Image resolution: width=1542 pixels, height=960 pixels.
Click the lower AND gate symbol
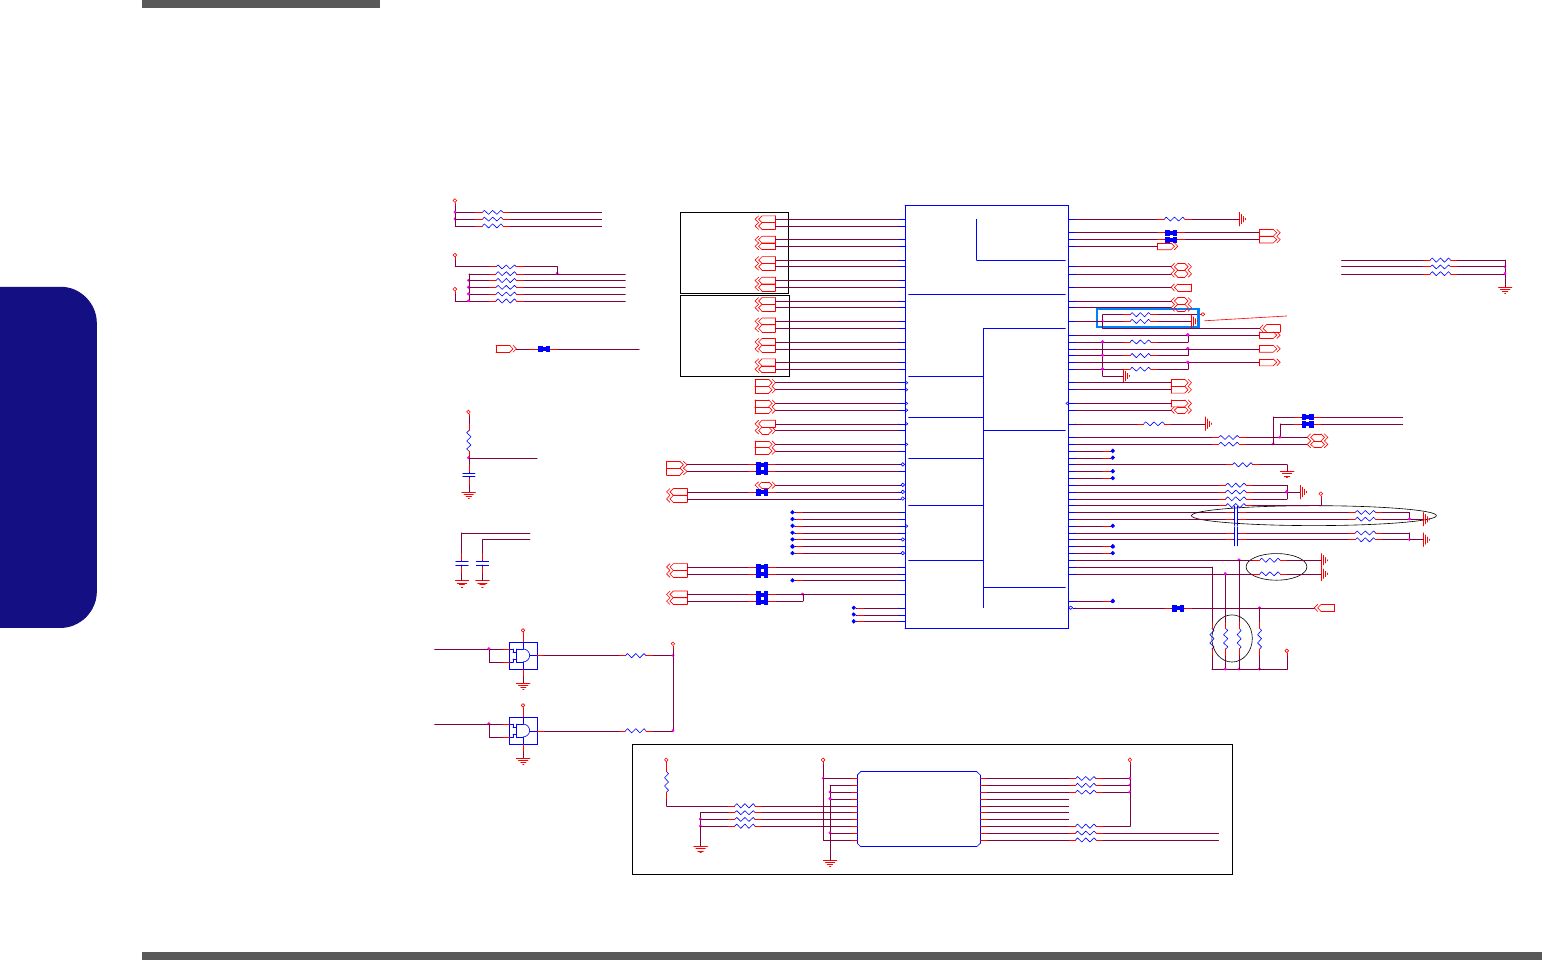coord(523,731)
